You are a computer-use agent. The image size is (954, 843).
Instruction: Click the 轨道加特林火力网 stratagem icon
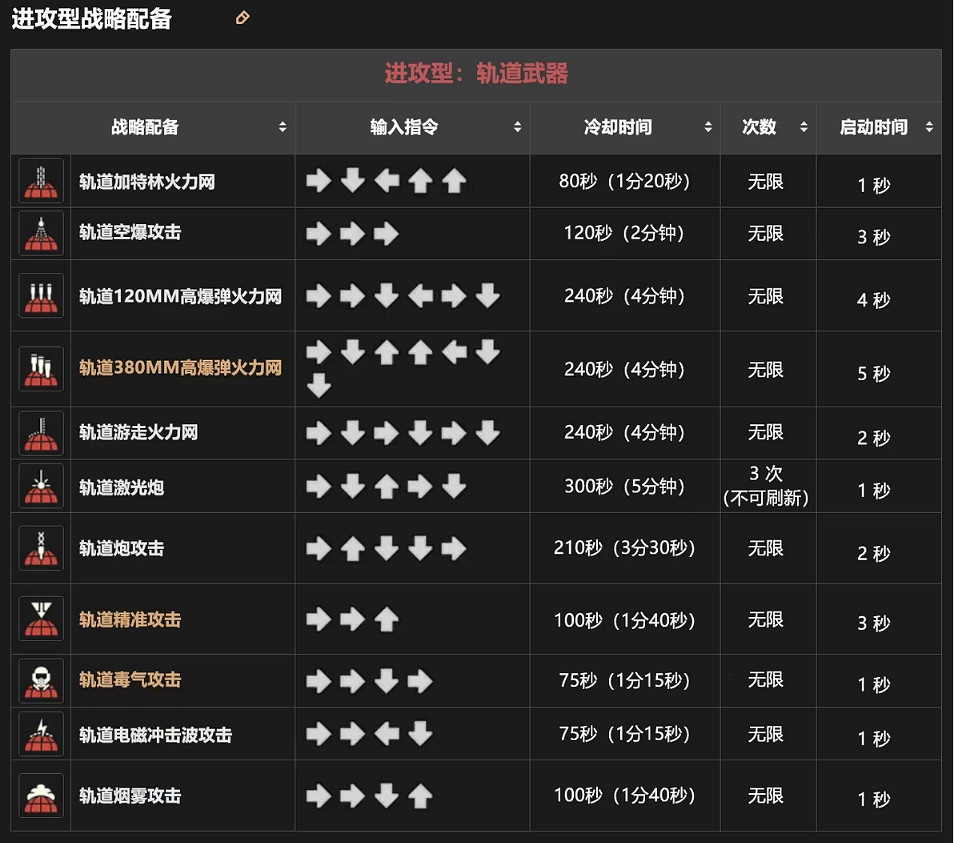(x=41, y=181)
